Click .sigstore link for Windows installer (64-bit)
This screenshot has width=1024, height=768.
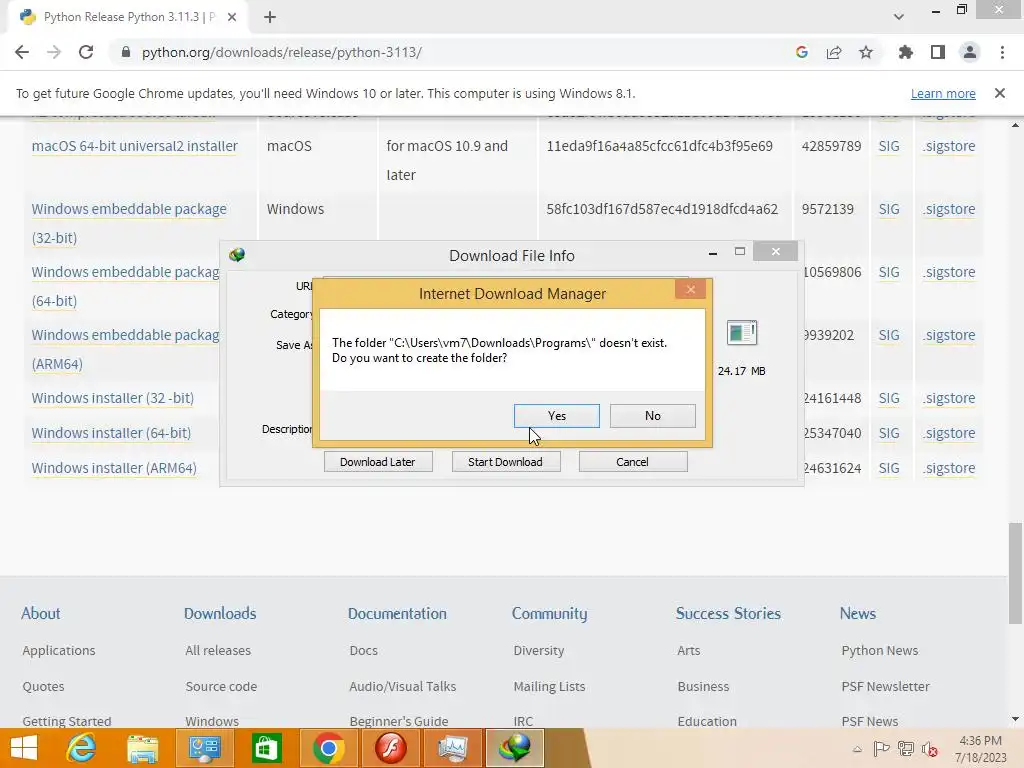point(949,433)
